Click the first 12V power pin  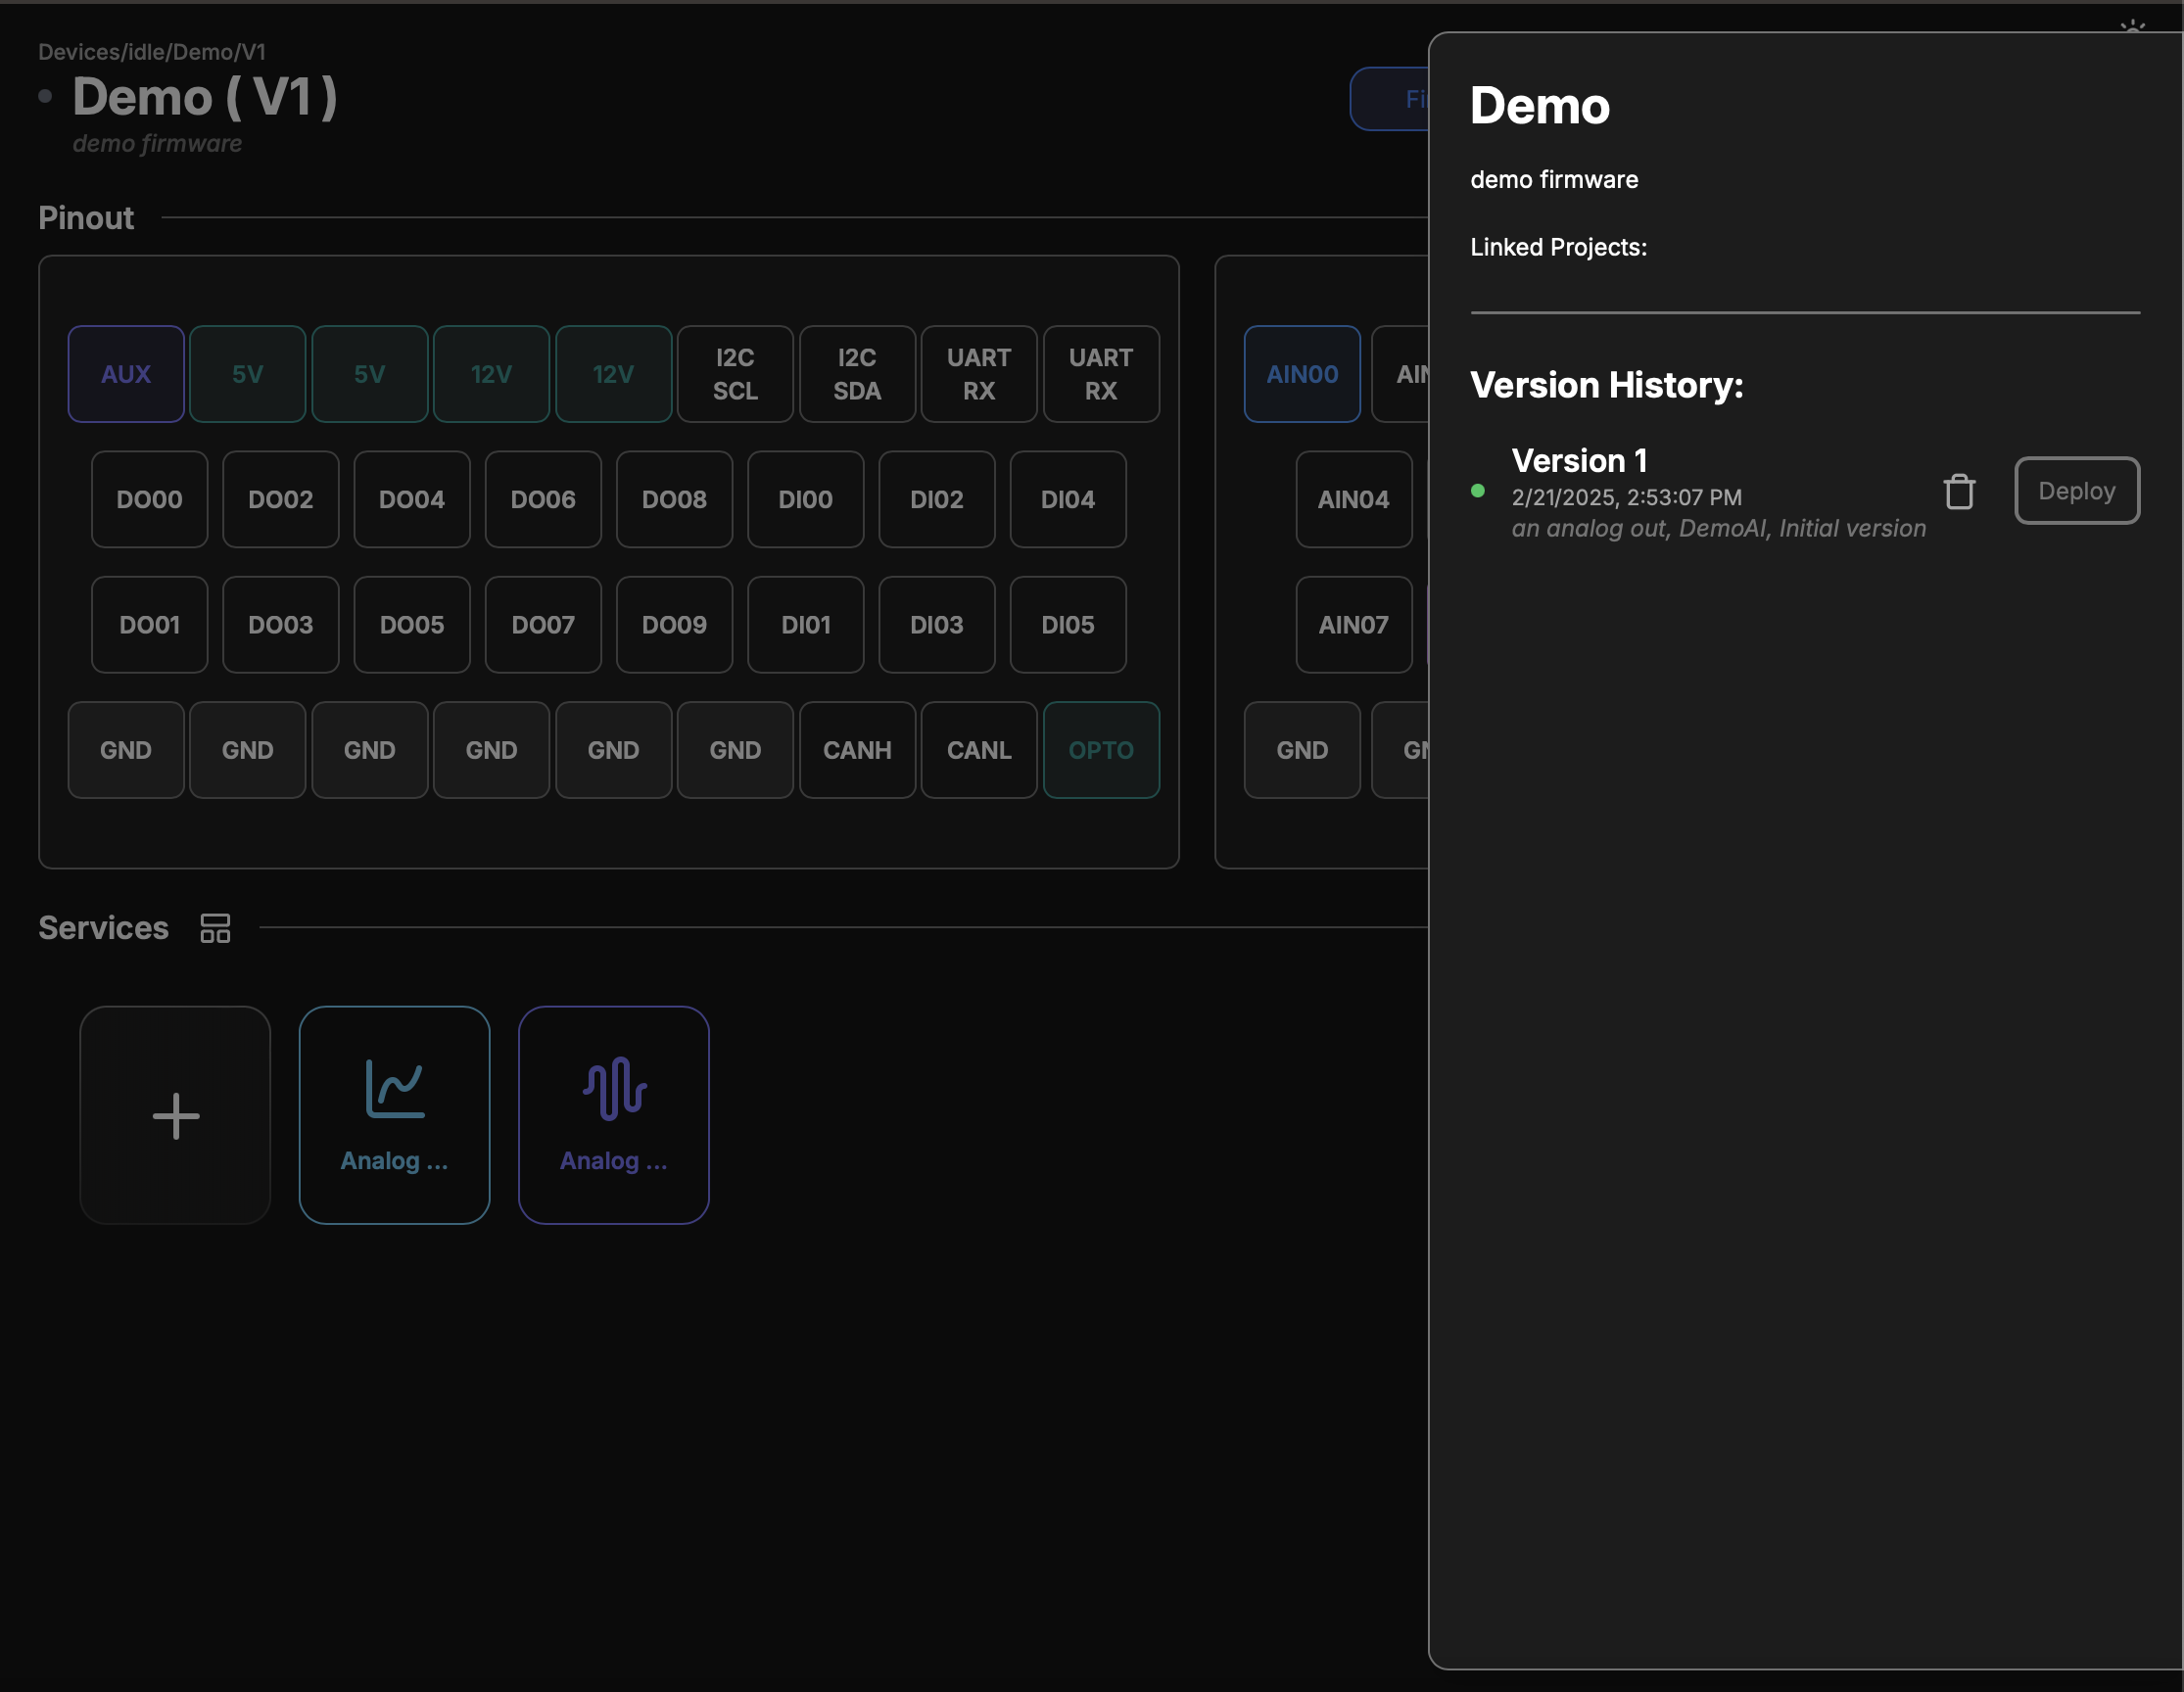491,374
